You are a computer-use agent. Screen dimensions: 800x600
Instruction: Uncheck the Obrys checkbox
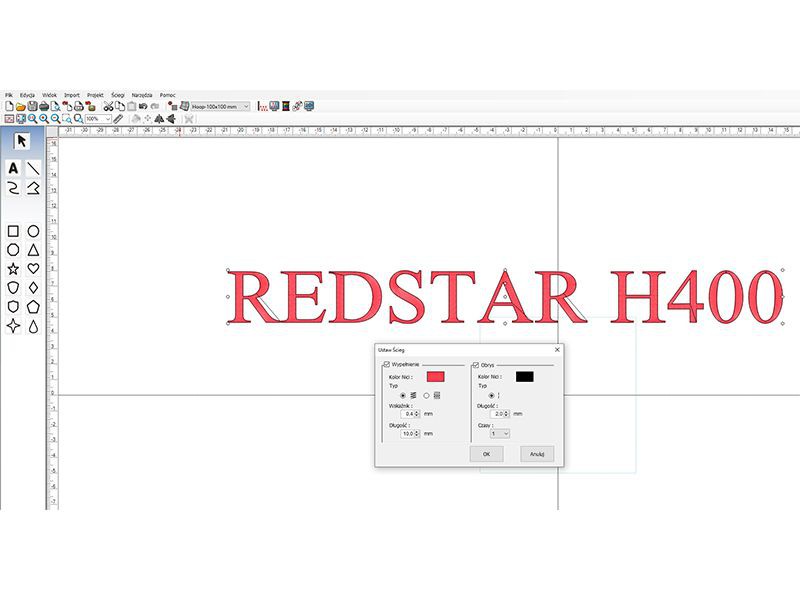coord(475,364)
